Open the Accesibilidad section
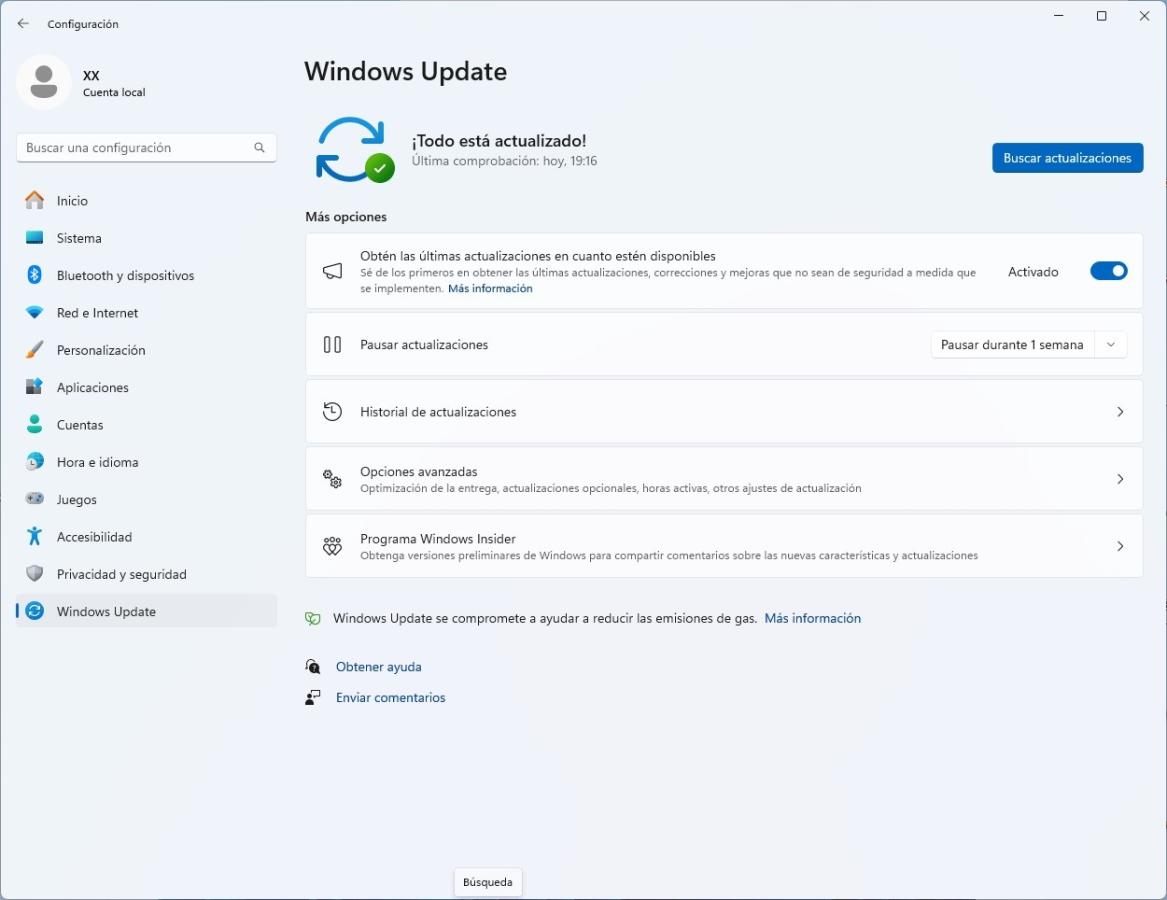Screen dimensions: 1167x900 (x=146, y=536)
